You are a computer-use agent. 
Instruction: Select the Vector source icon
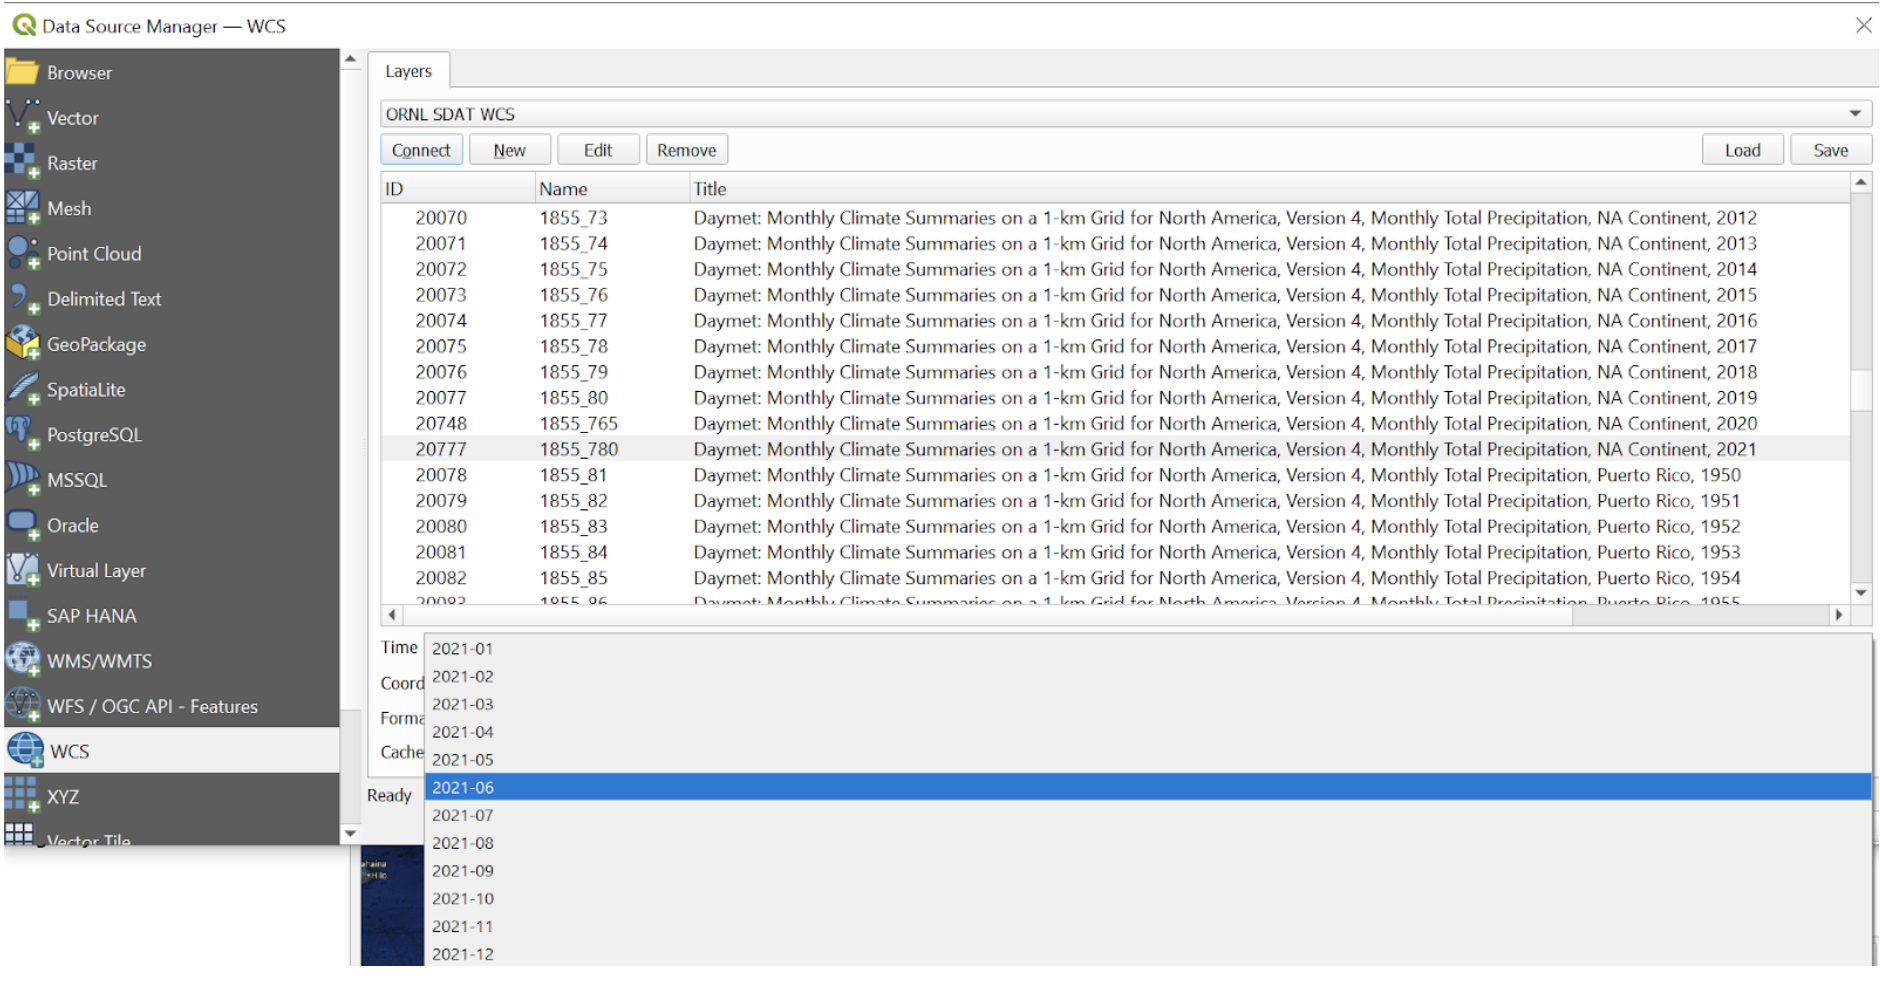tap(22, 117)
